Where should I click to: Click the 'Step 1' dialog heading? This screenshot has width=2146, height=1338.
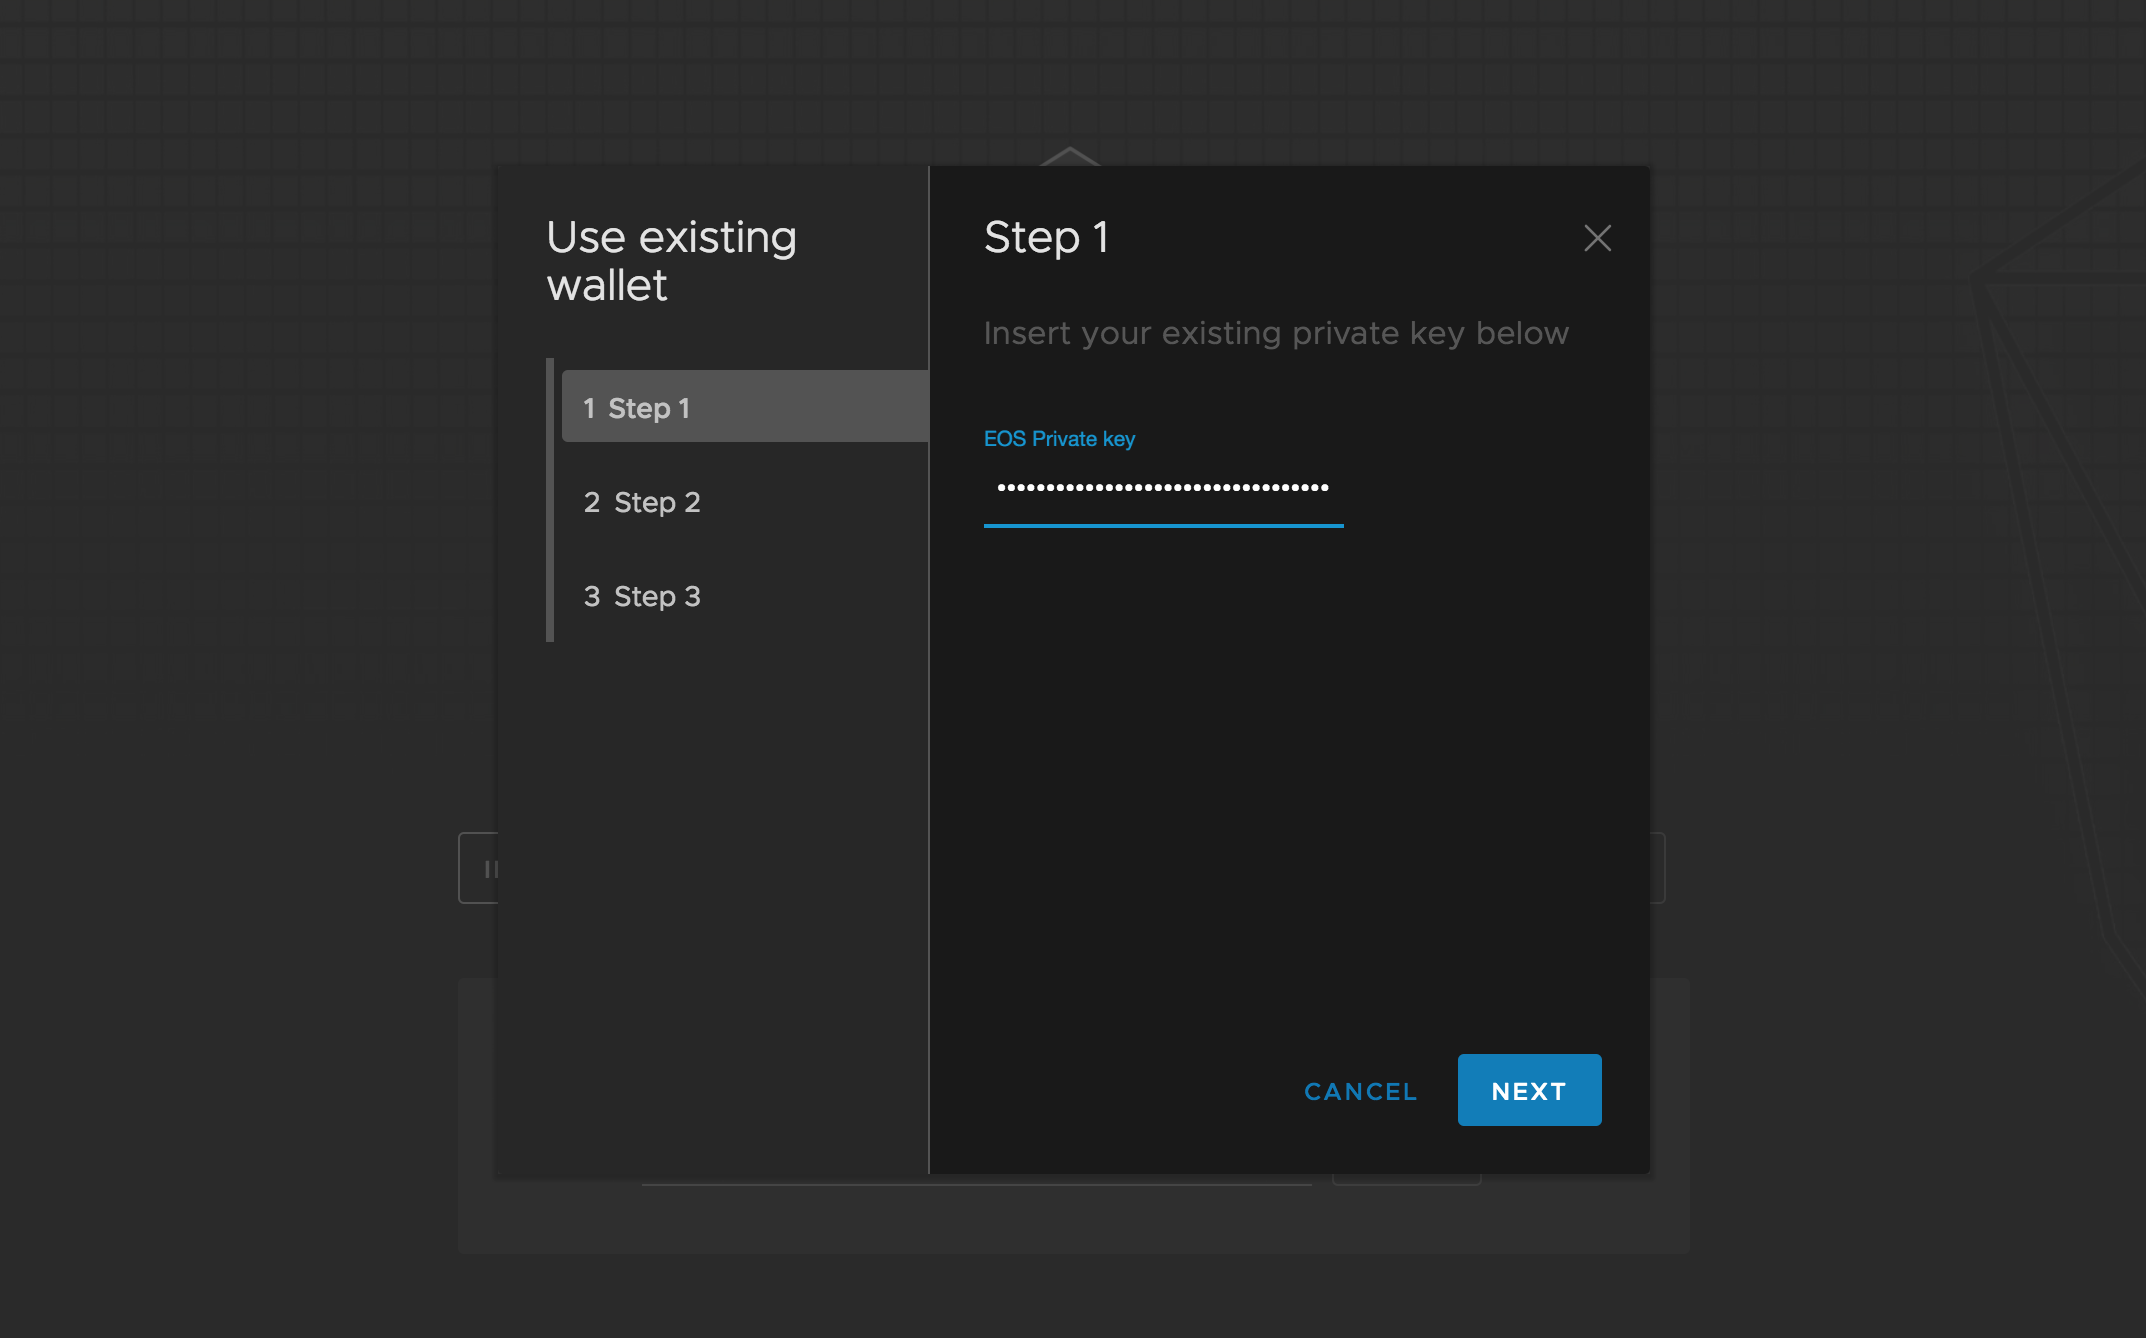point(1046,238)
